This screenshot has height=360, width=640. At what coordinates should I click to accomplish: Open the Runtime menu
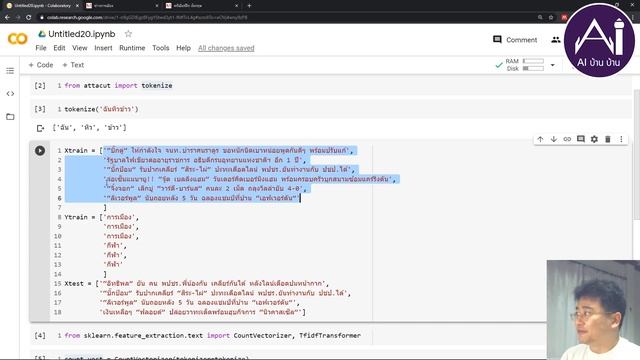click(x=132, y=48)
